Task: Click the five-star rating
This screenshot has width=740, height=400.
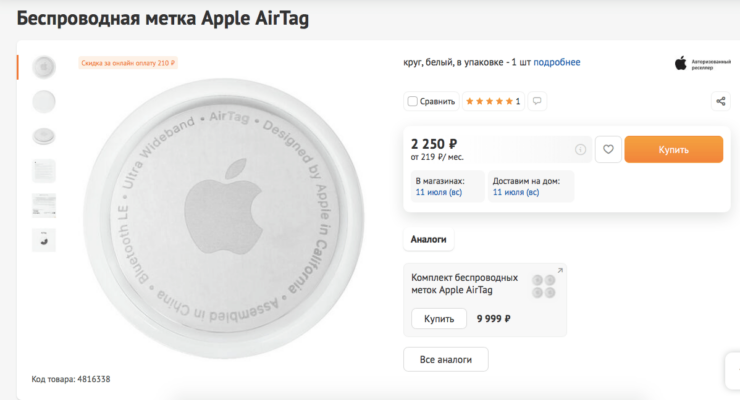Action: 489,101
